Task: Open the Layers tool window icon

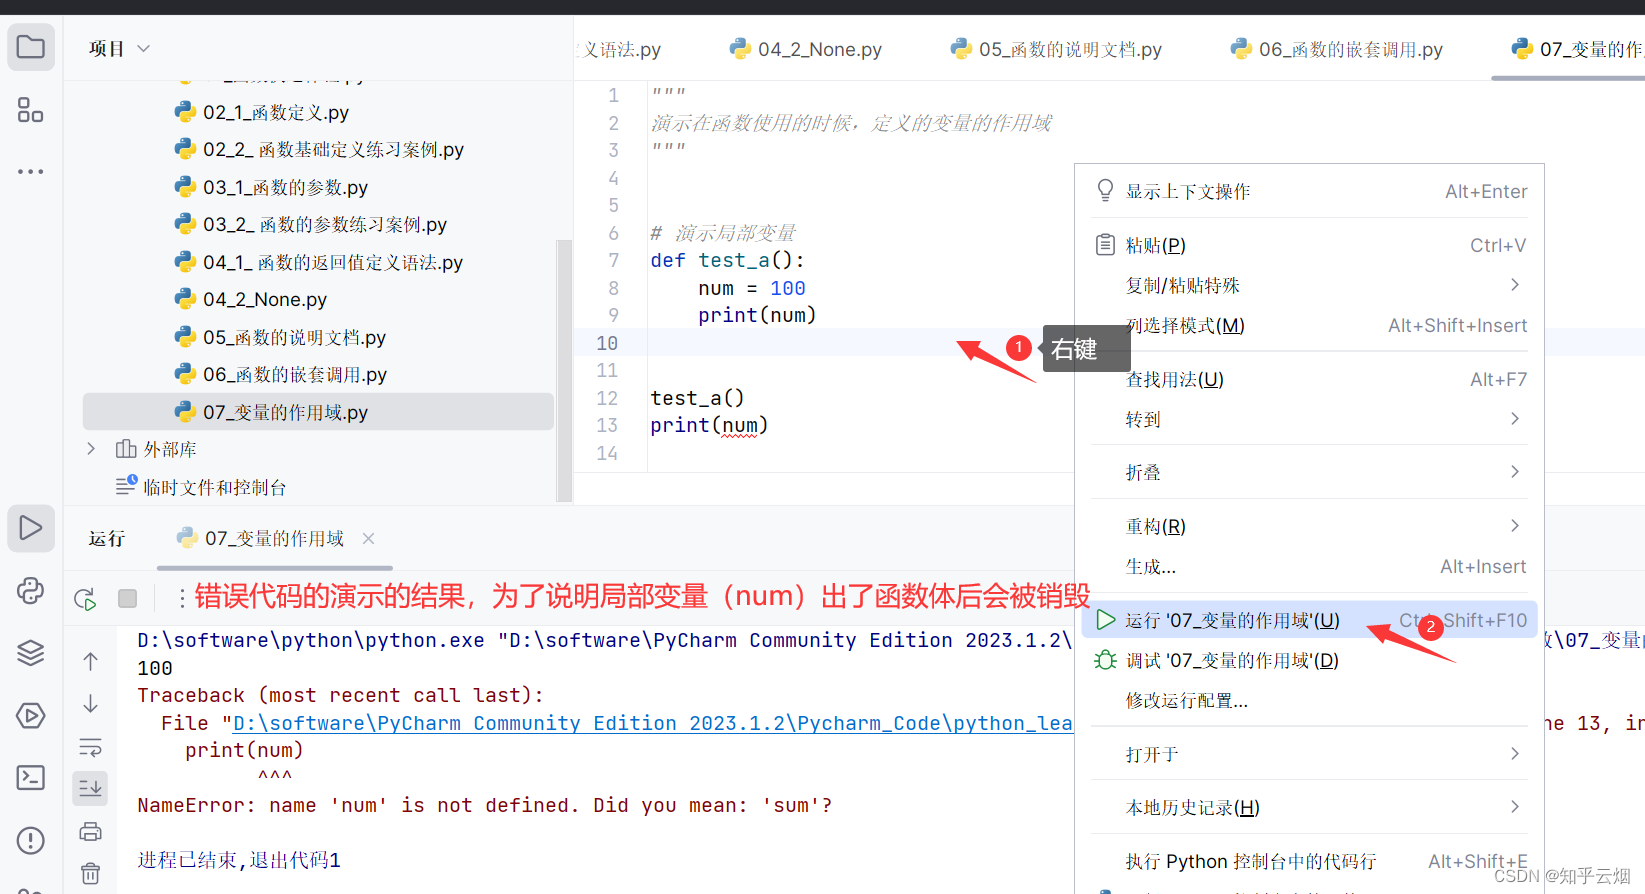Action: coord(31,653)
